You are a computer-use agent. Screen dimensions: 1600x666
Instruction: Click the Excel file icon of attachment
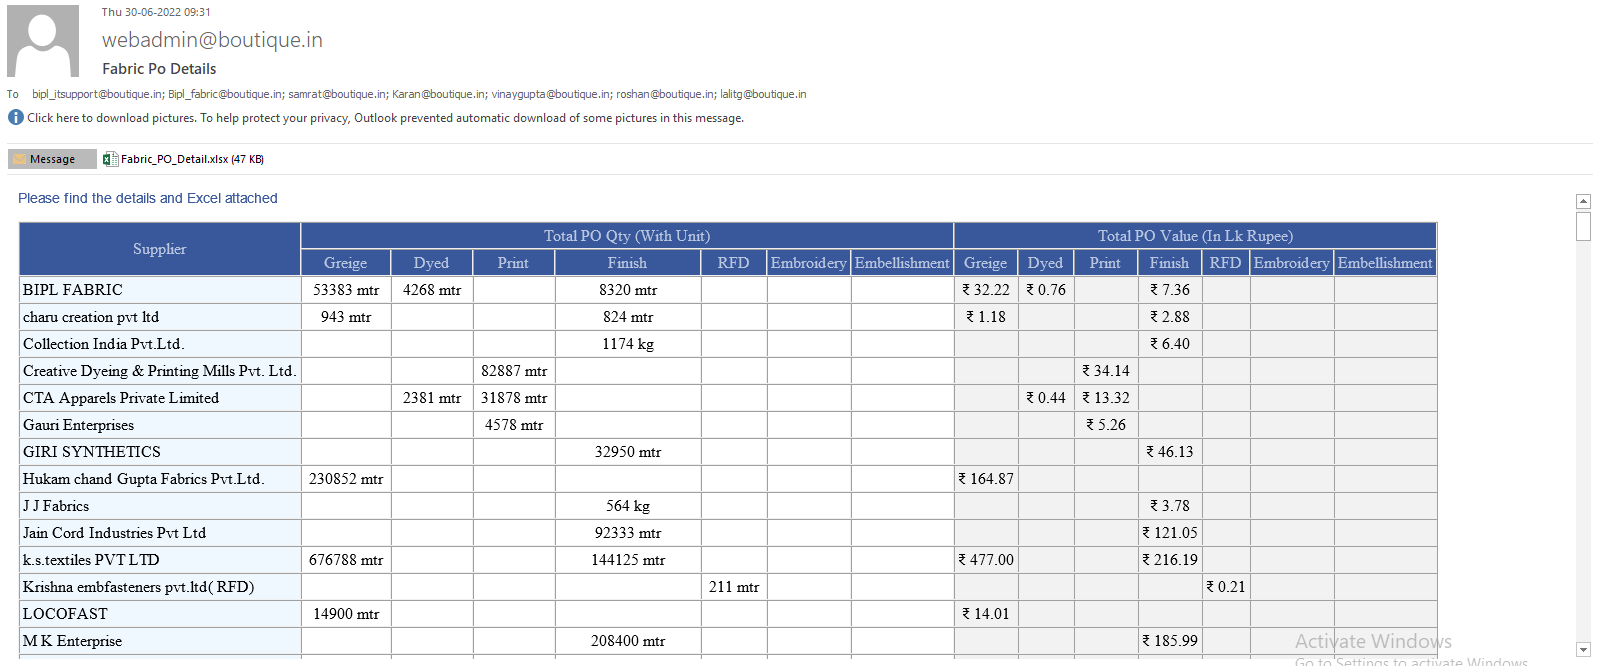pos(110,159)
